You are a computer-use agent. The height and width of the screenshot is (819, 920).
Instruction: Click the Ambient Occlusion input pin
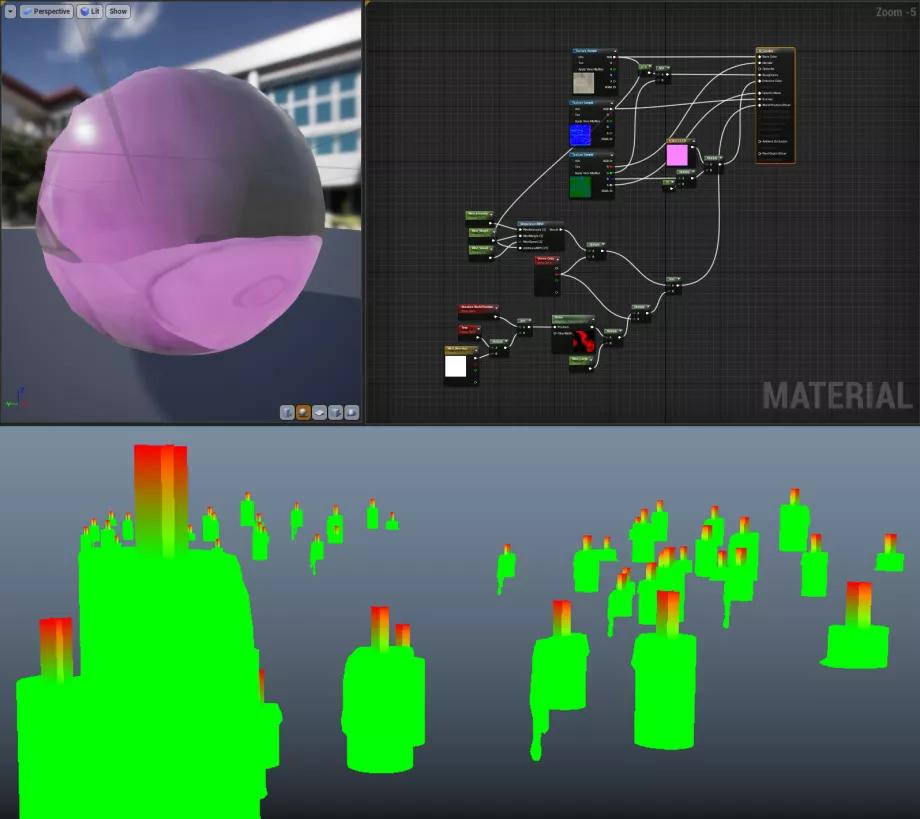click(x=761, y=142)
